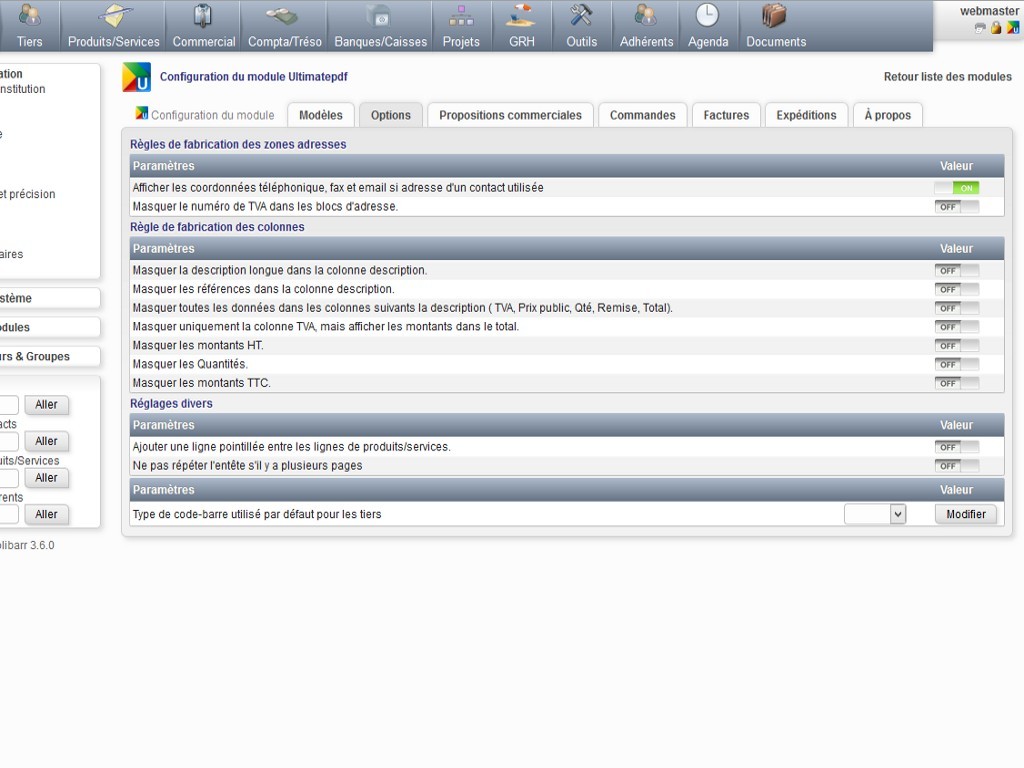Toggle 'Masquer la description longue' switch
Screen dimensions: 1024x768
tap(957, 270)
